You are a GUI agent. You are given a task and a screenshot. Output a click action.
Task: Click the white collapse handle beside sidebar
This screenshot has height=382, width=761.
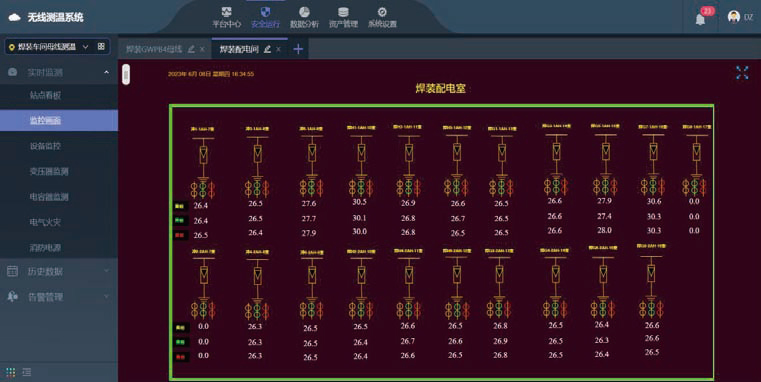[x=126, y=74]
